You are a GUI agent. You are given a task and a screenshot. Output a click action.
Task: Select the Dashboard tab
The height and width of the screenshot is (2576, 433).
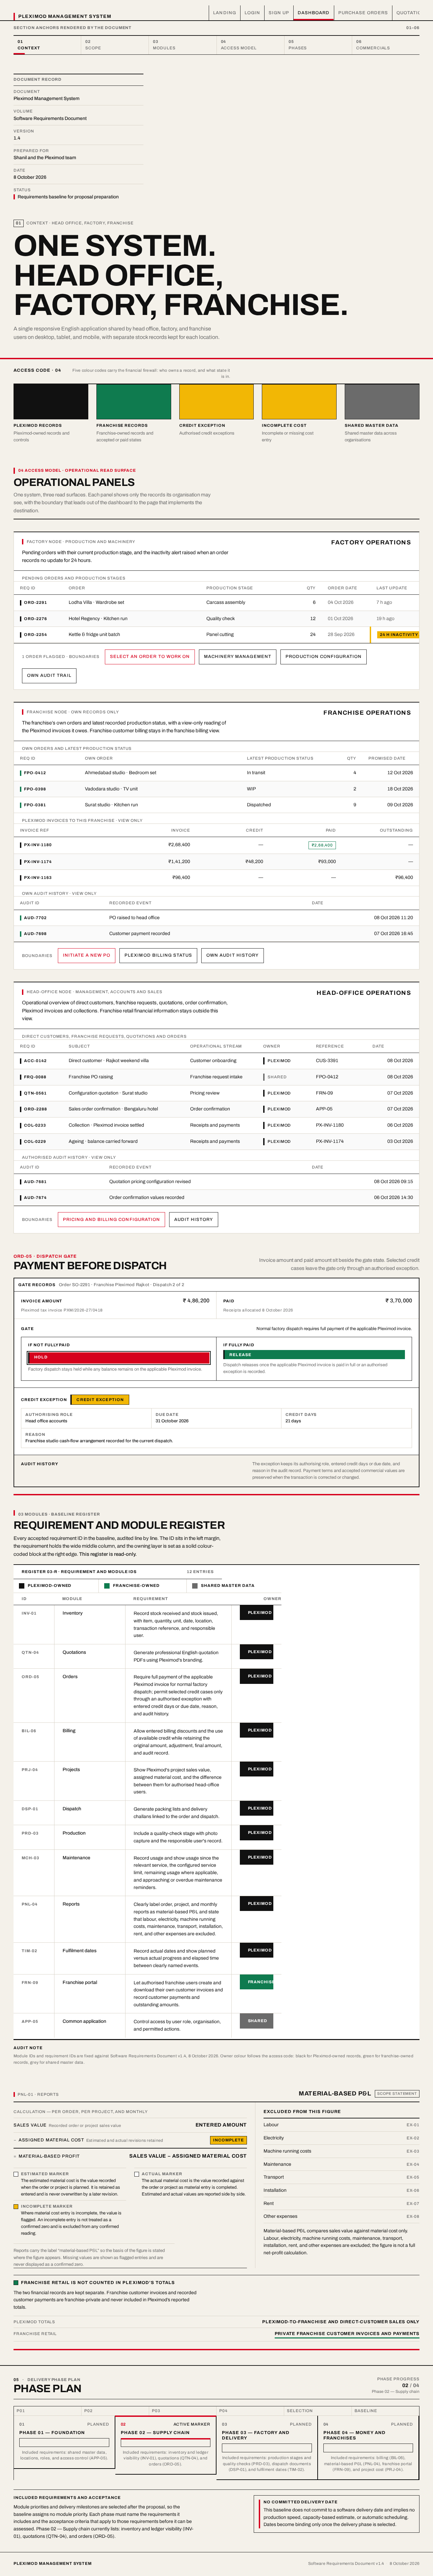[313, 13]
